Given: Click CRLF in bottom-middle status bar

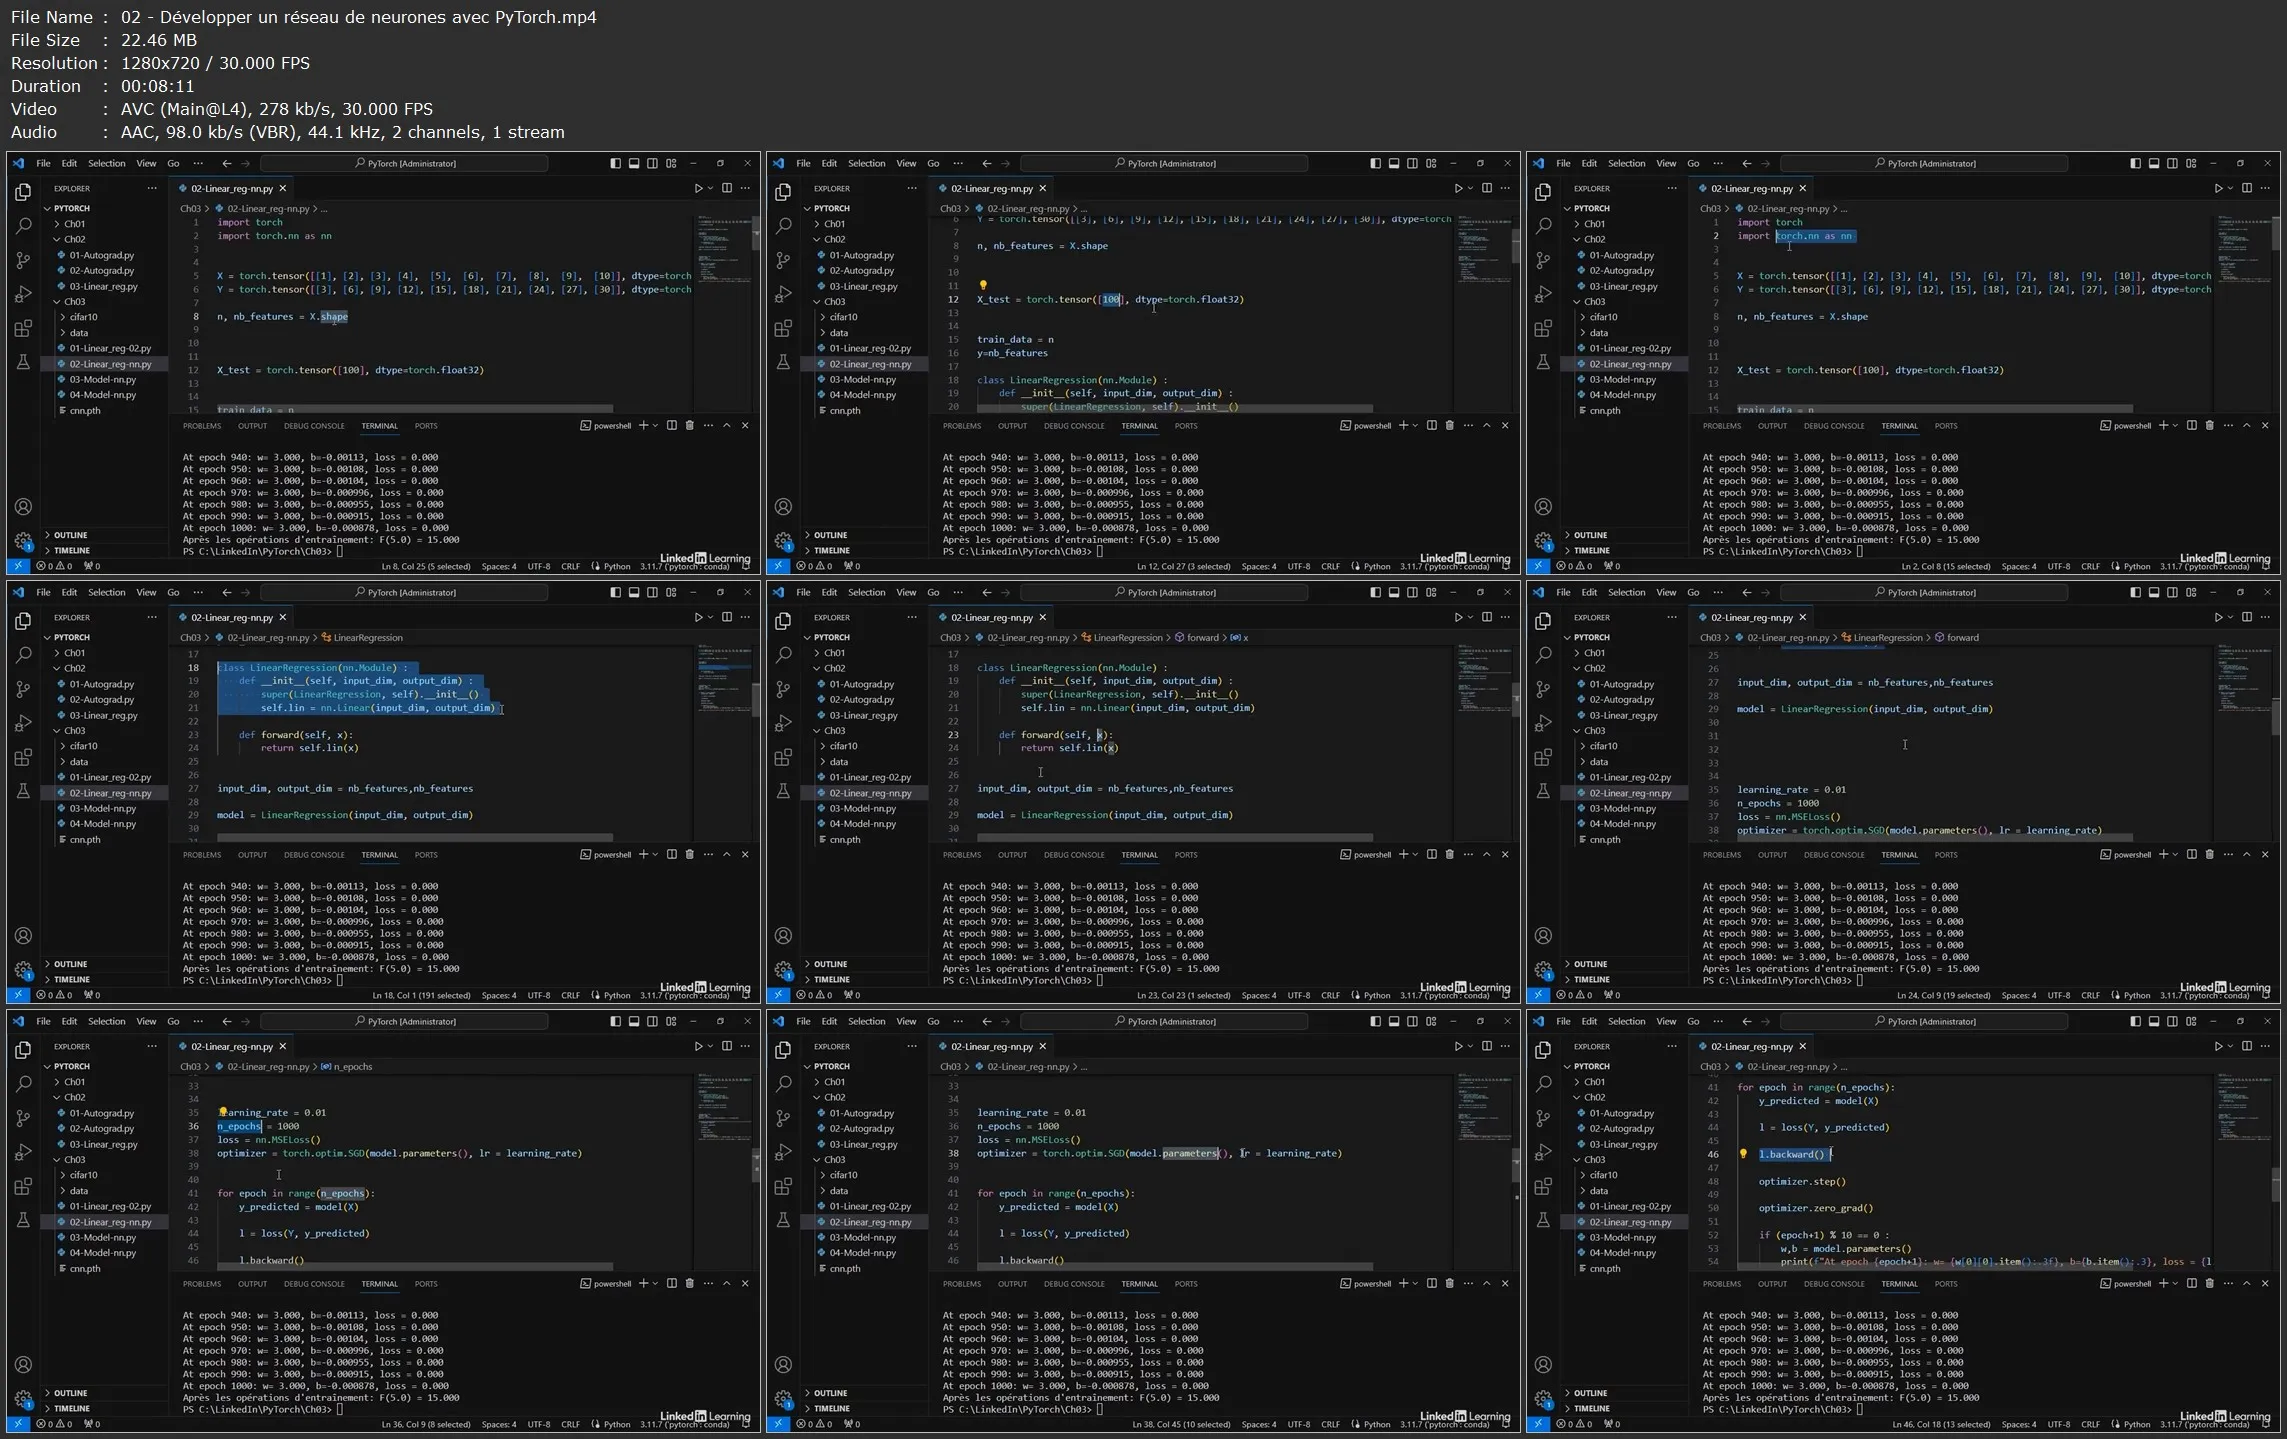Looking at the screenshot, I should pos(1330,1424).
